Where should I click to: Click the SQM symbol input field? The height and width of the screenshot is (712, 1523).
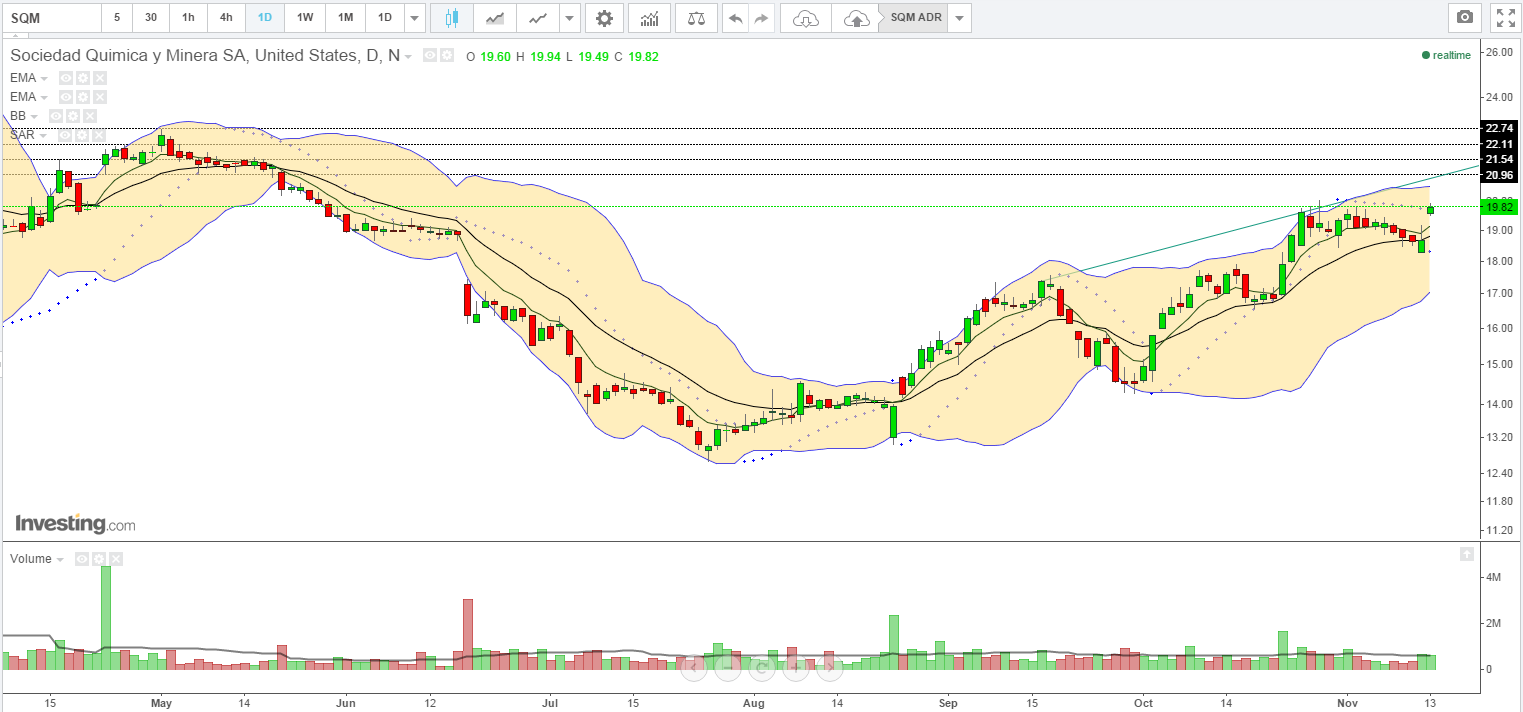pos(50,18)
